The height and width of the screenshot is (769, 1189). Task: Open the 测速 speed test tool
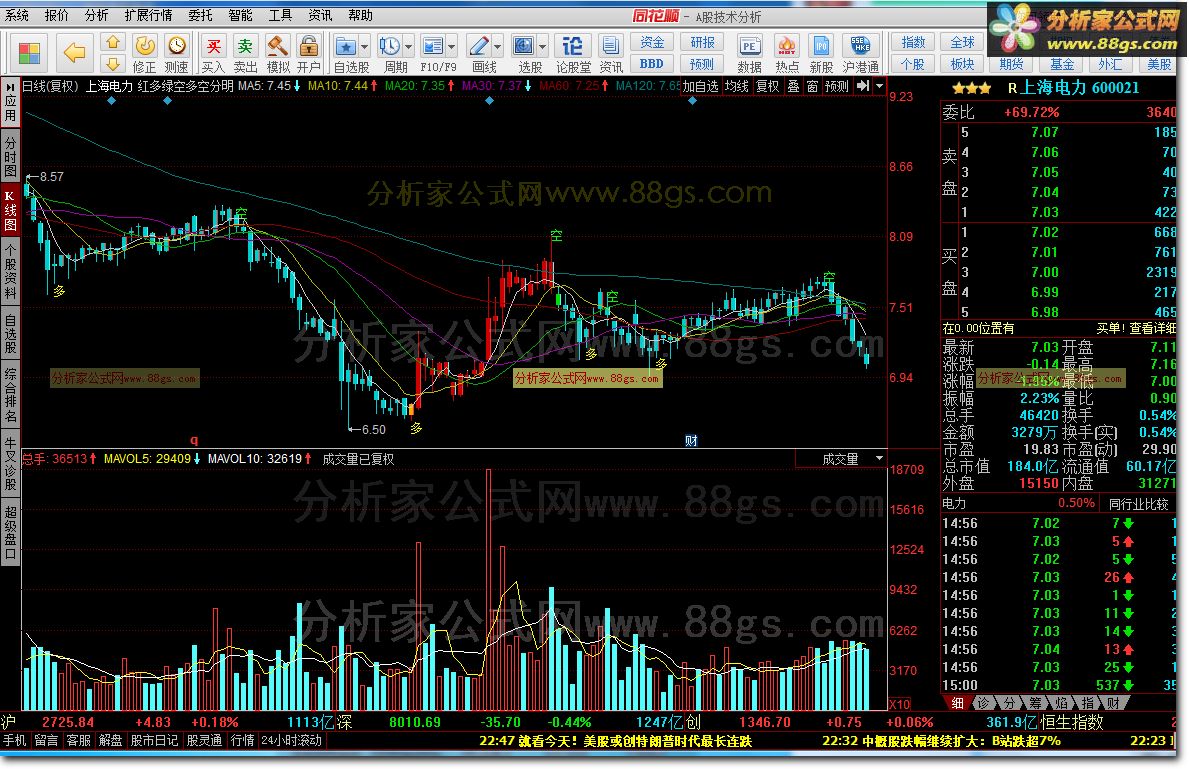176,54
